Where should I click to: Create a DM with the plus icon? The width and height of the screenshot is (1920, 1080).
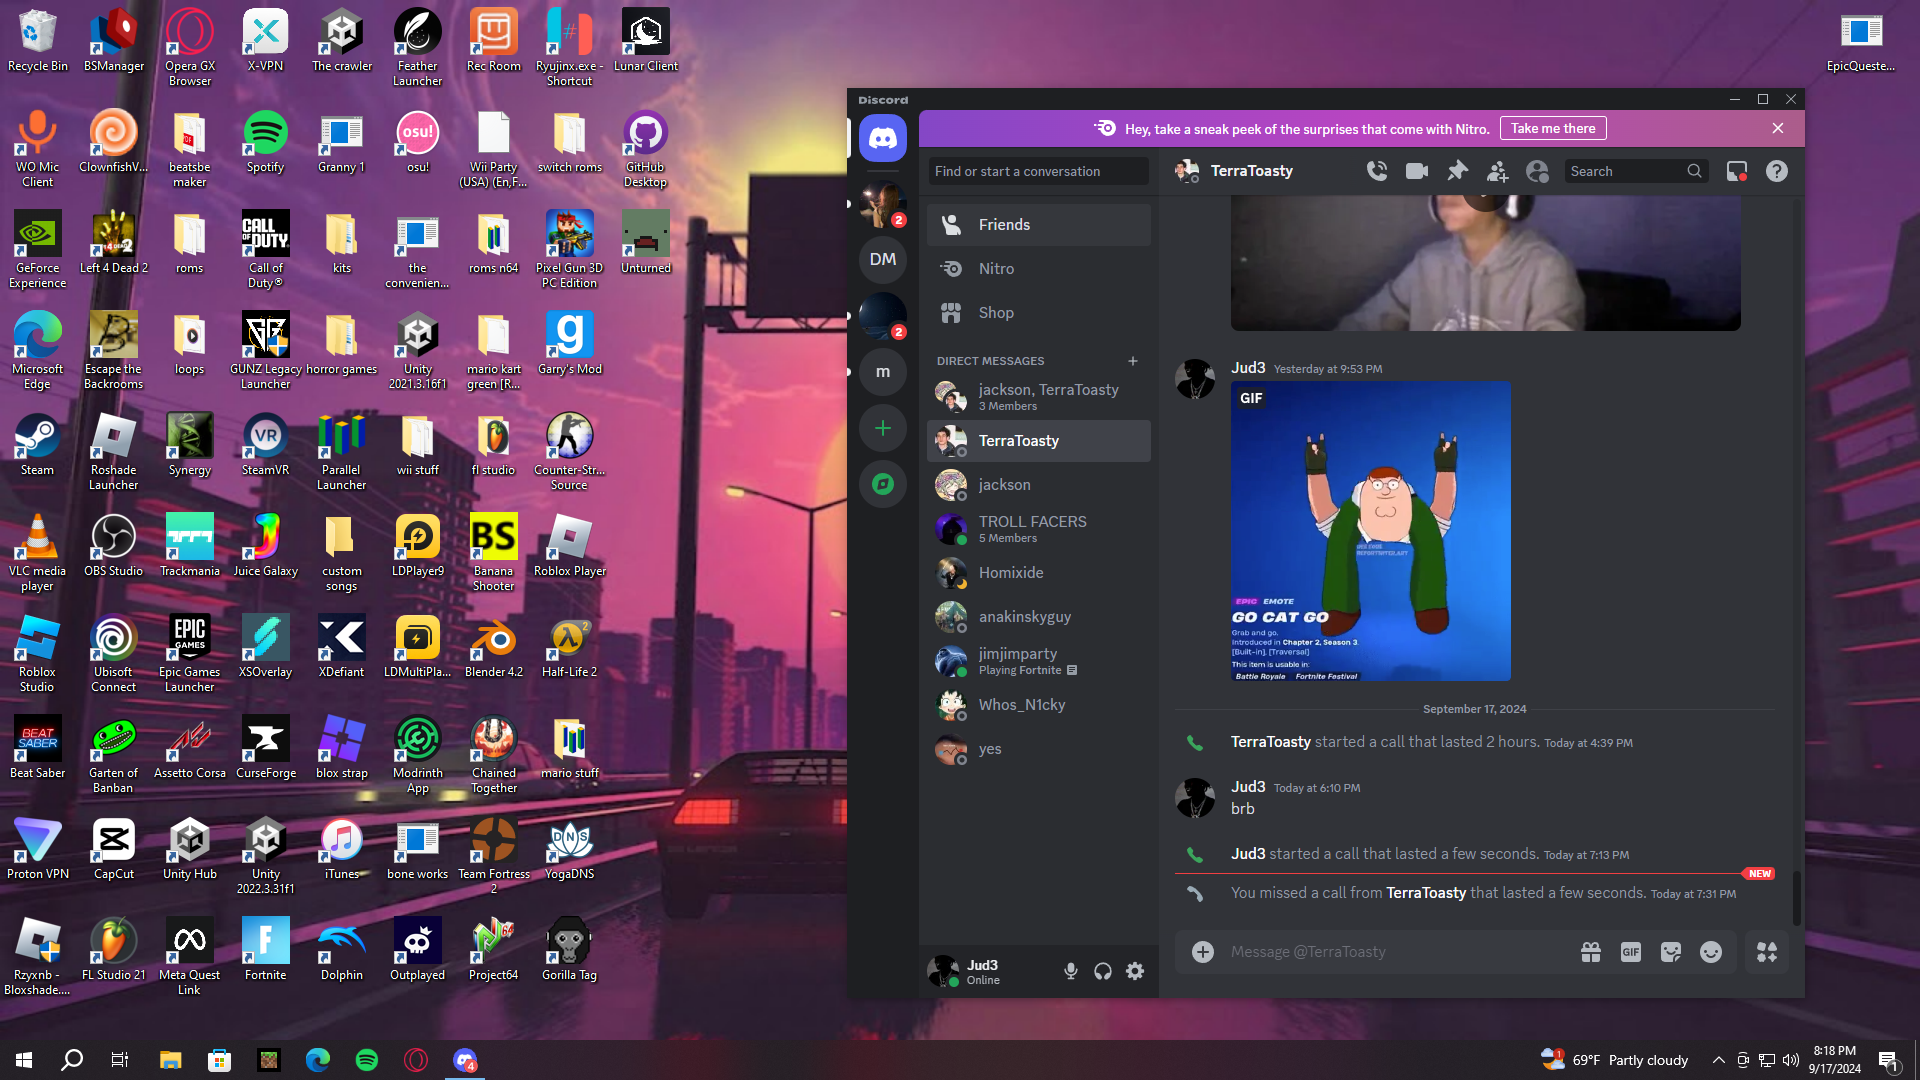(x=1133, y=361)
